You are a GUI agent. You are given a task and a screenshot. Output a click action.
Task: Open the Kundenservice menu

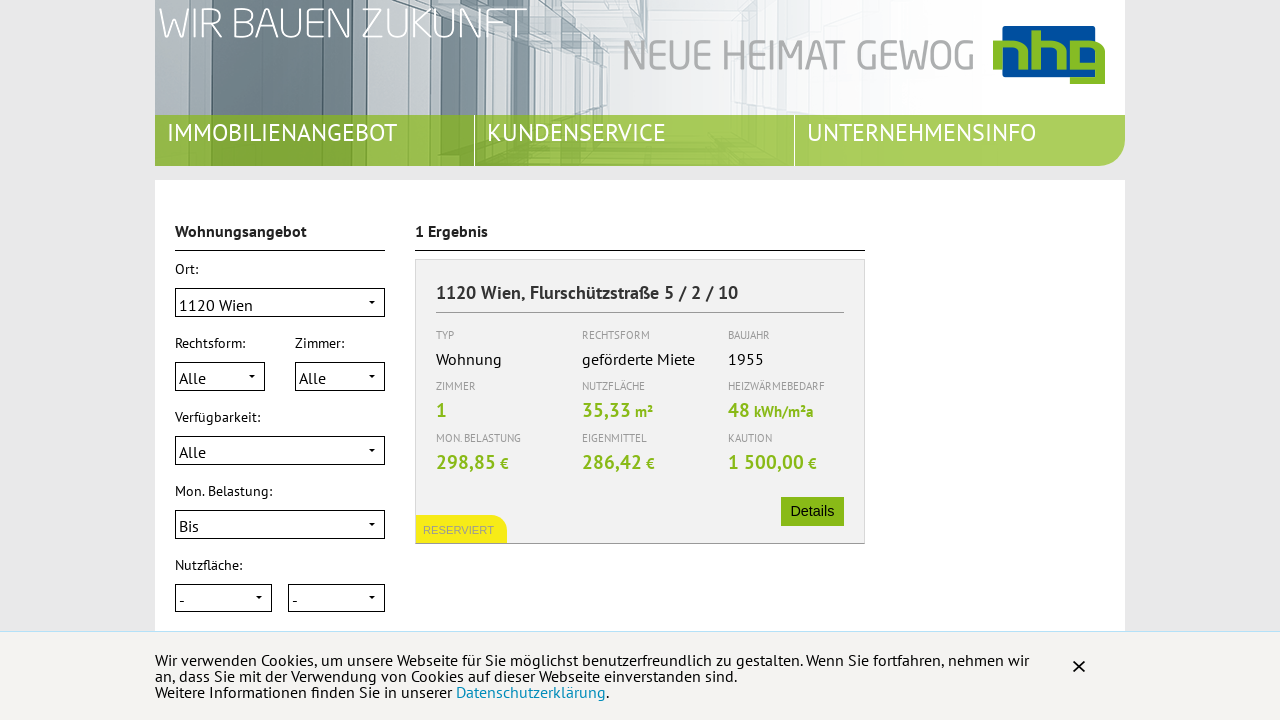coord(576,133)
